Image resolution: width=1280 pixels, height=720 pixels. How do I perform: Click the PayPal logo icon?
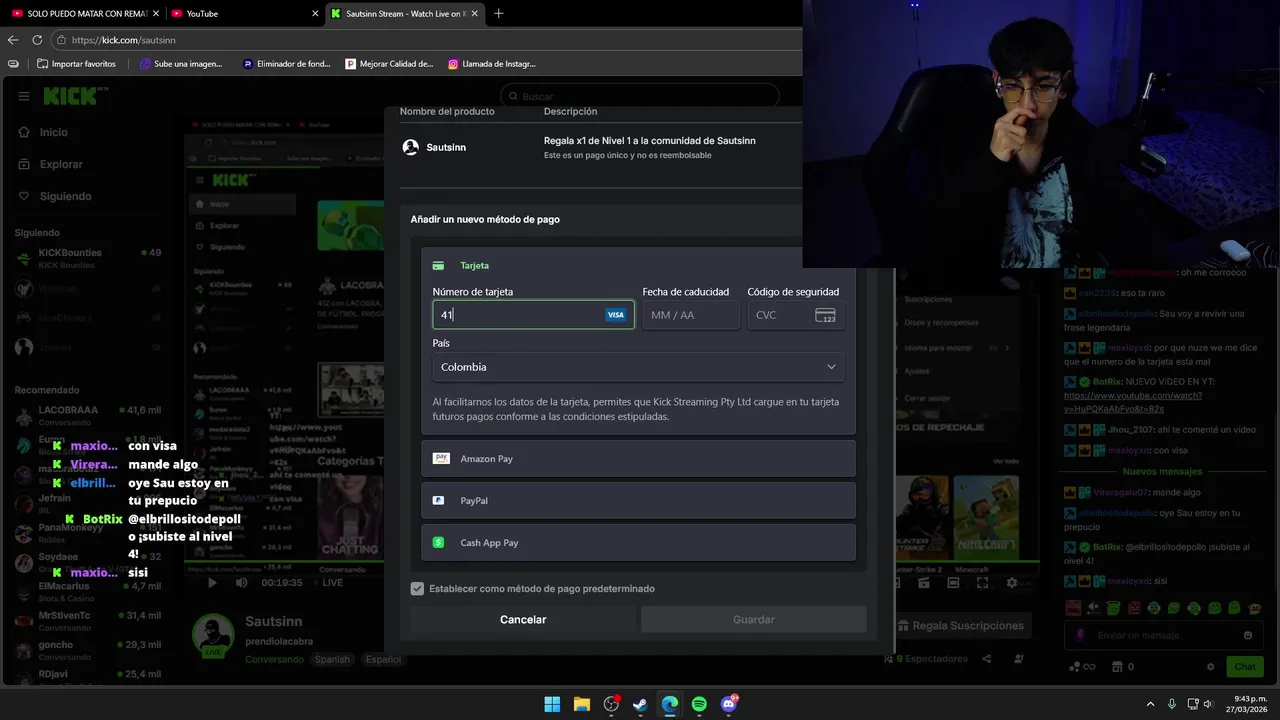[x=438, y=500]
